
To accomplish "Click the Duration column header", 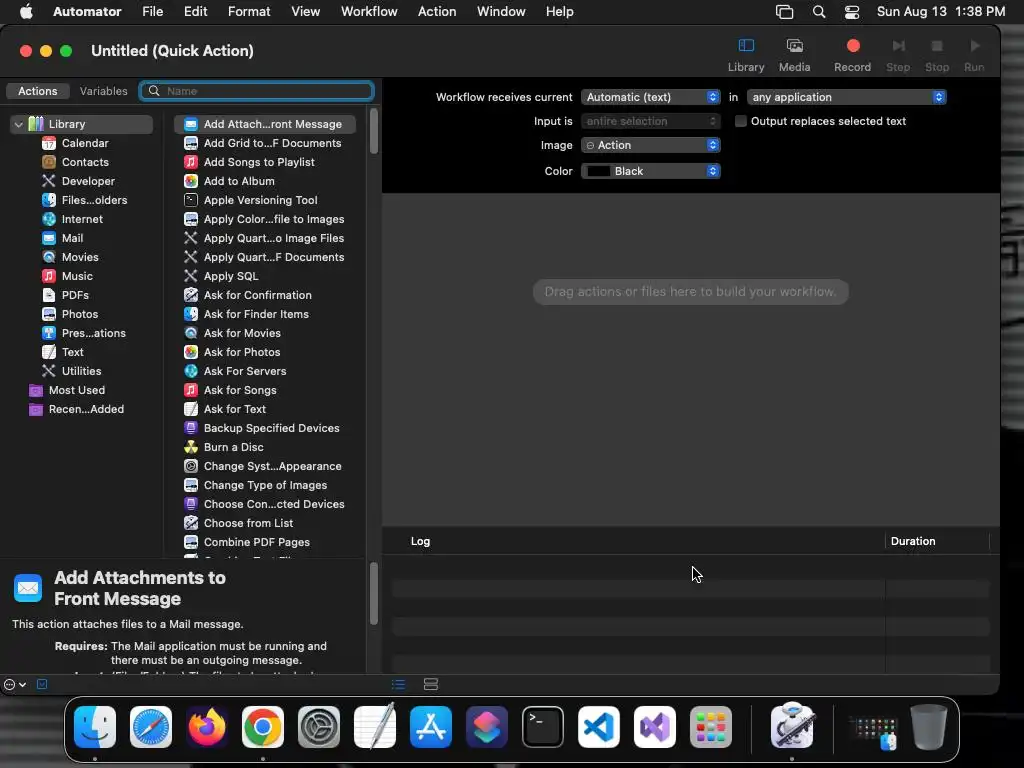I will click(912, 541).
